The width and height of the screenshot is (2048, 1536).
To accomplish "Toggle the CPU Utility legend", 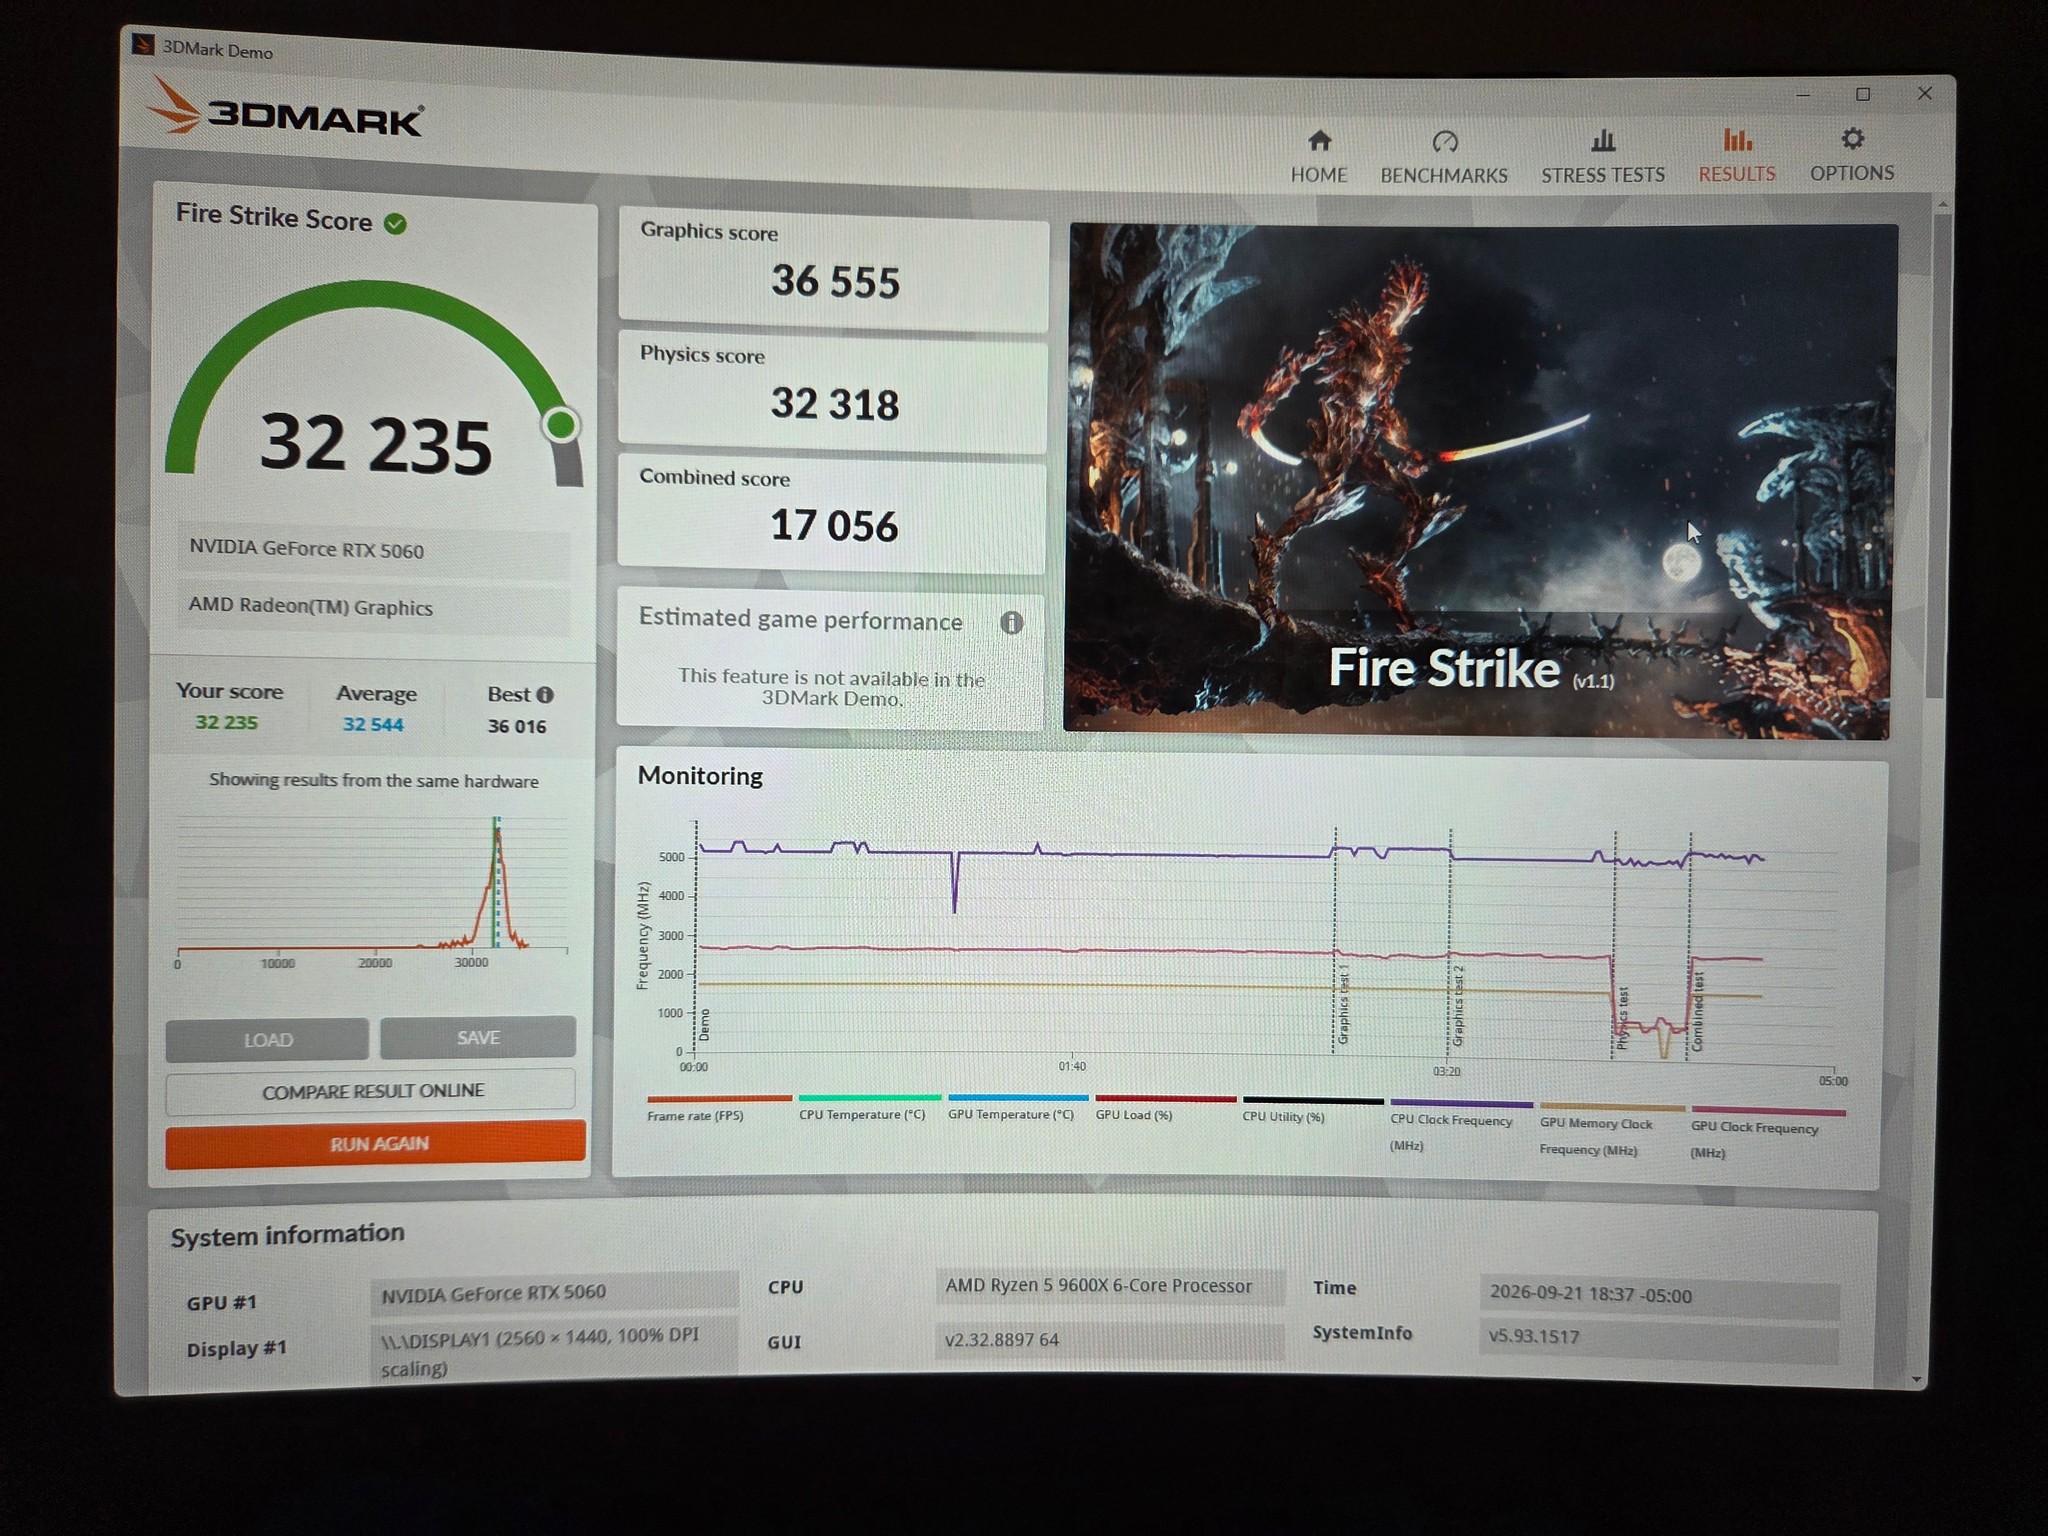I will (x=1312, y=1109).
